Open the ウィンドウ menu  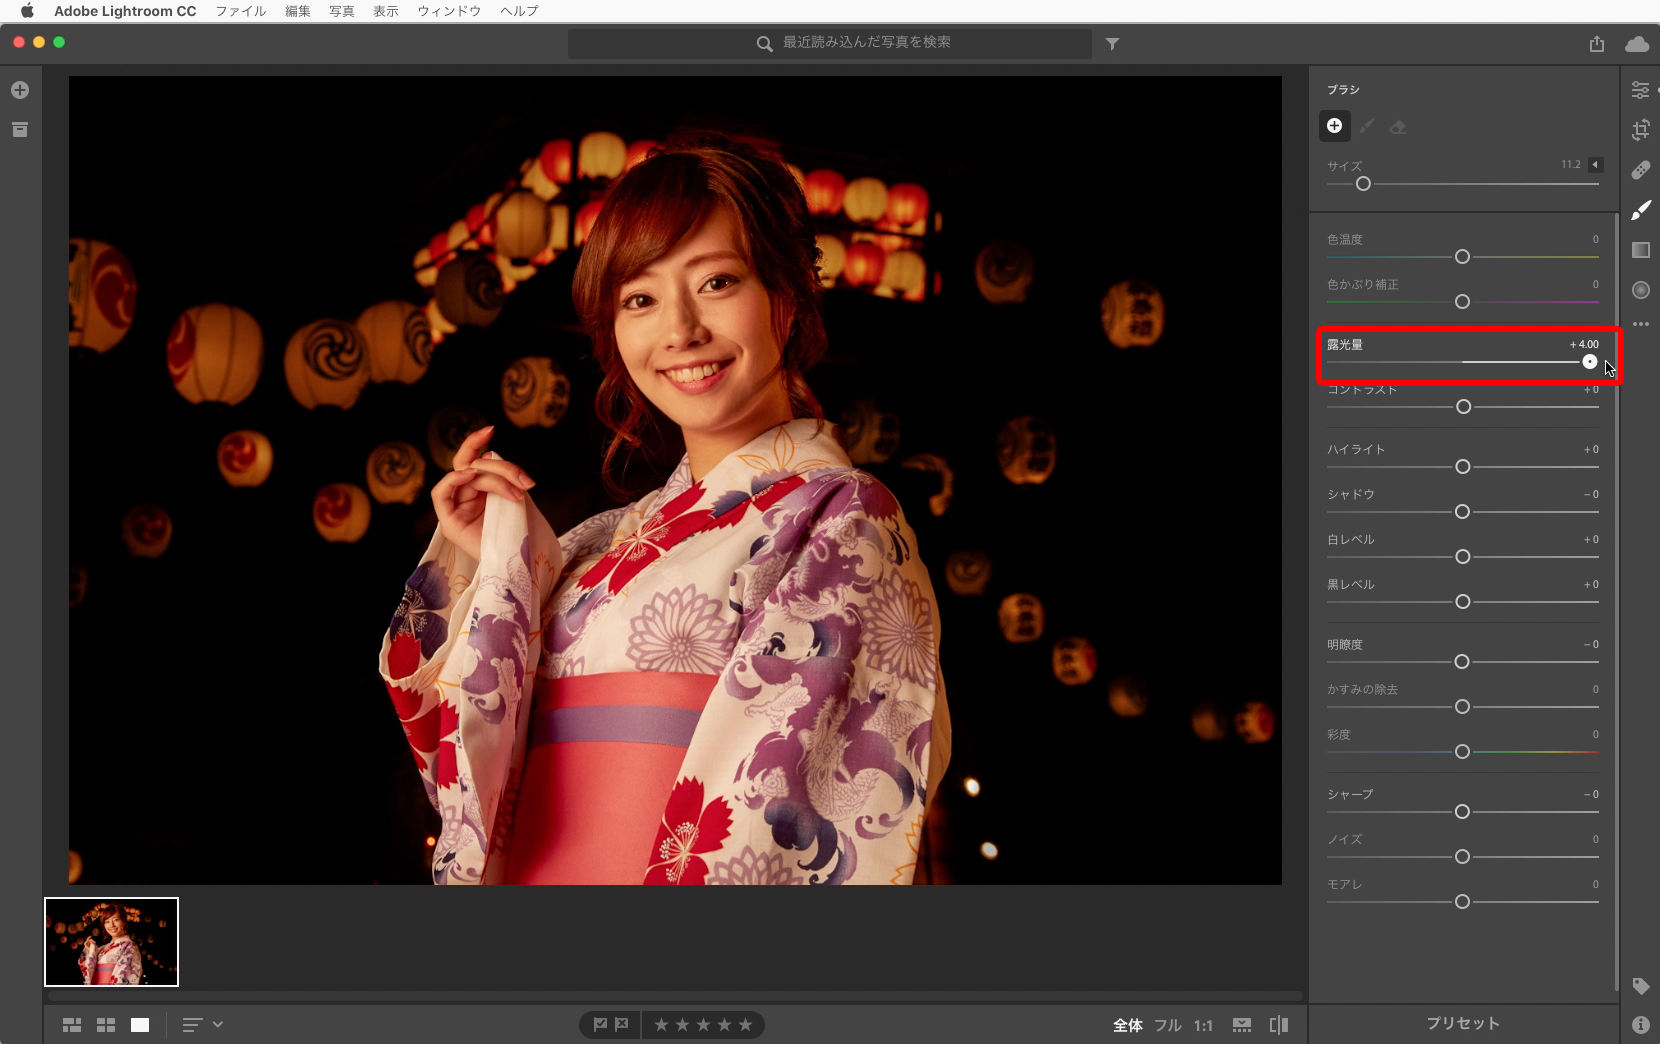449,11
